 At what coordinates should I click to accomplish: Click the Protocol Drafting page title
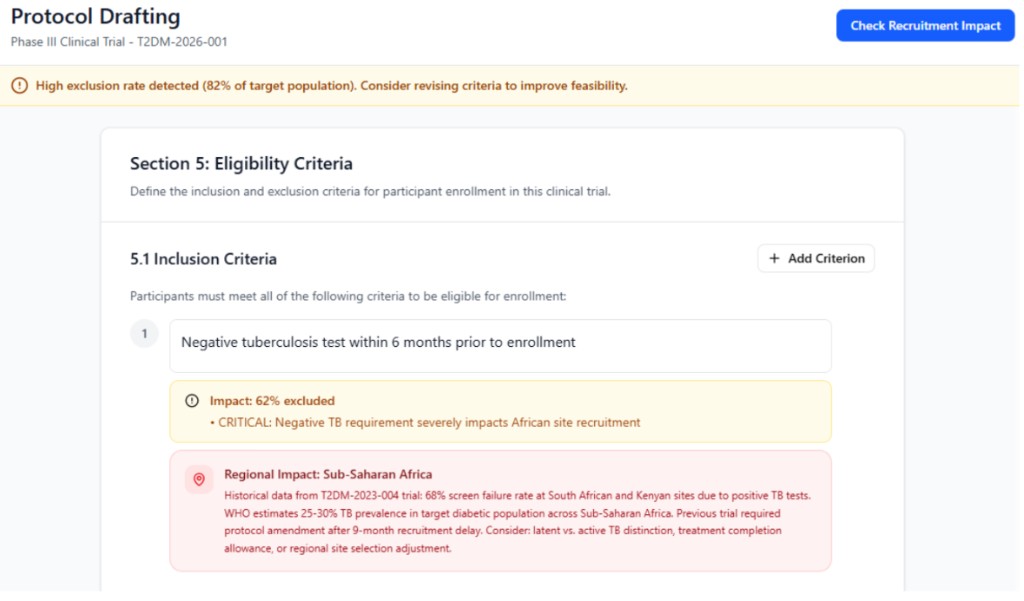[x=95, y=16]
